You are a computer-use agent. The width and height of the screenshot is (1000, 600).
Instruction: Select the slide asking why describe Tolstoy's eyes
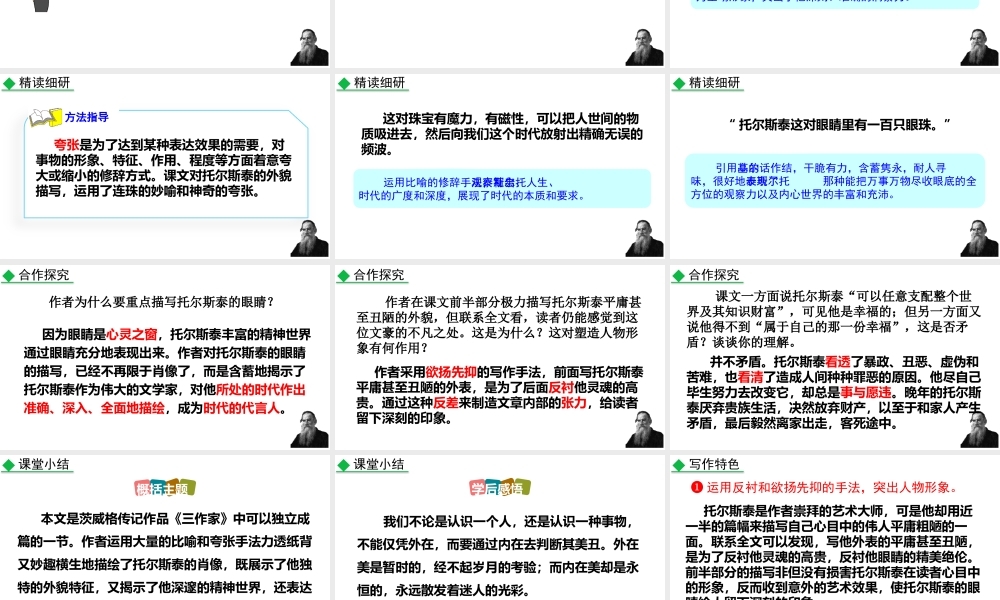tap(165, 357)
